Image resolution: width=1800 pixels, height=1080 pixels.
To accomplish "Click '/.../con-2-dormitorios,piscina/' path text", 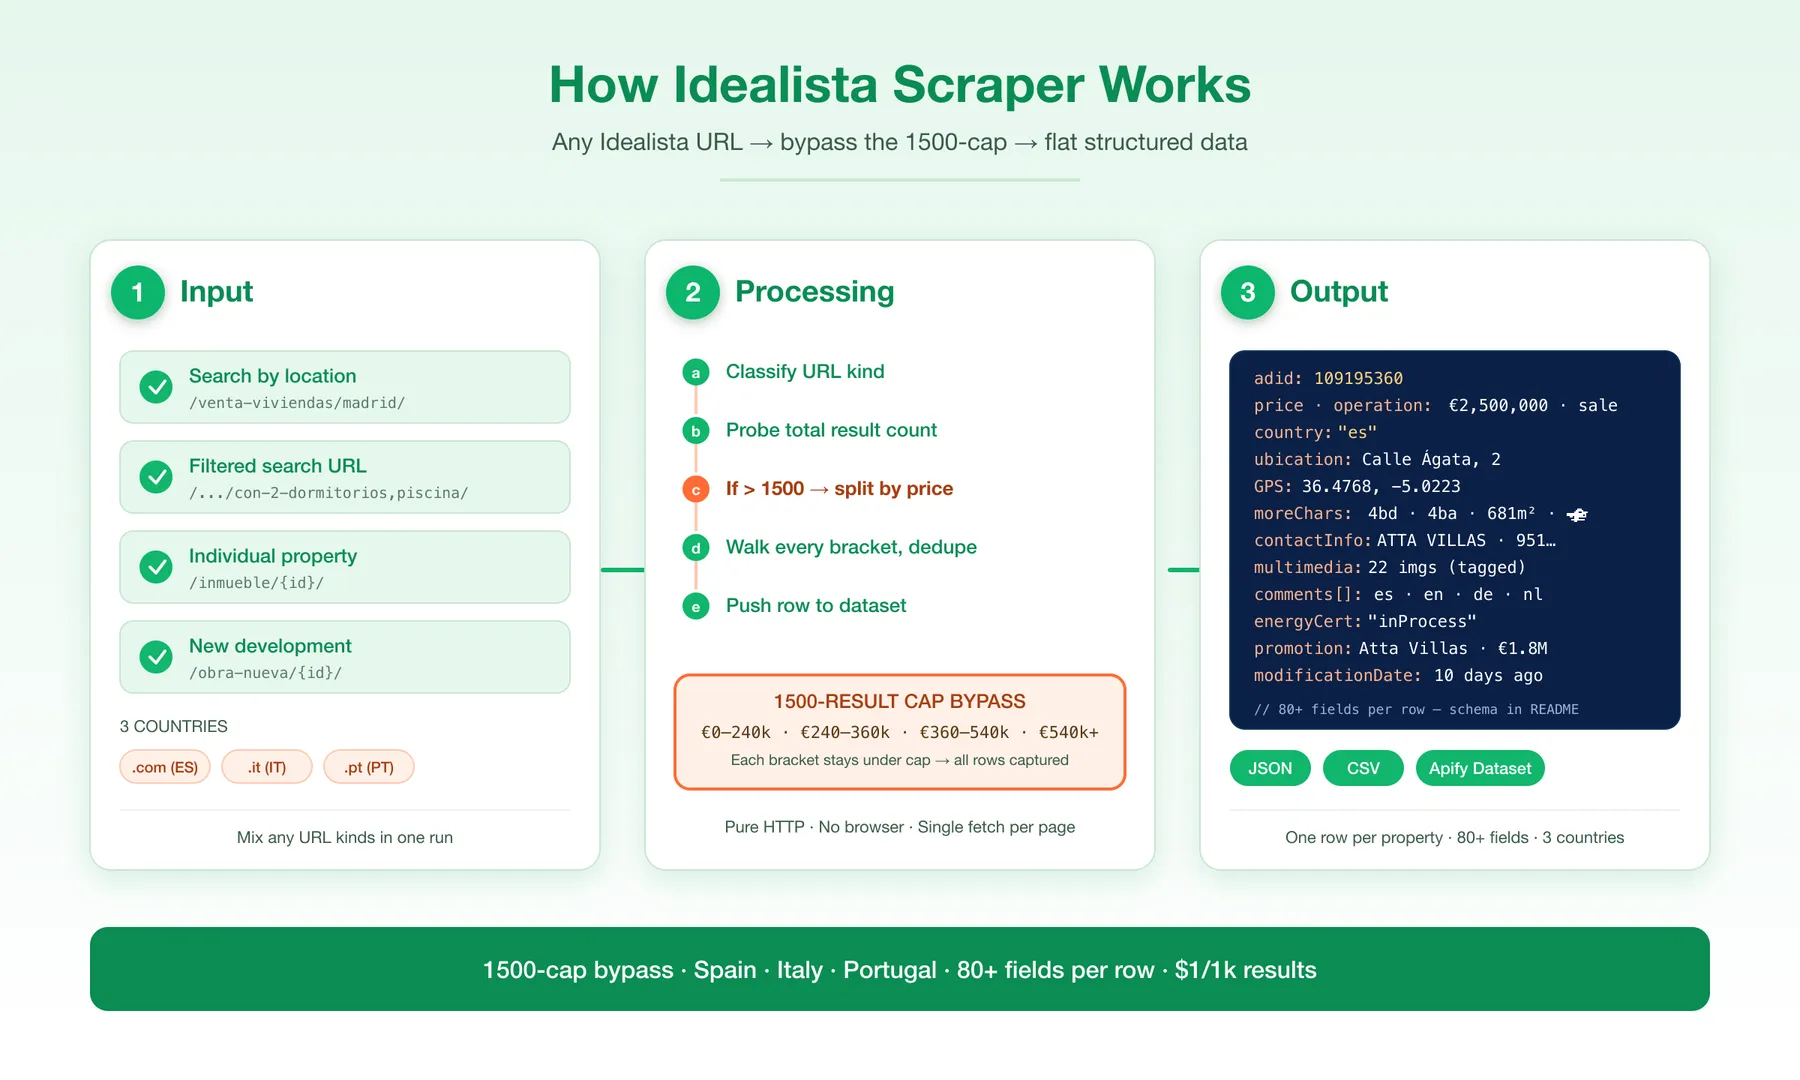I will (328, 493).
